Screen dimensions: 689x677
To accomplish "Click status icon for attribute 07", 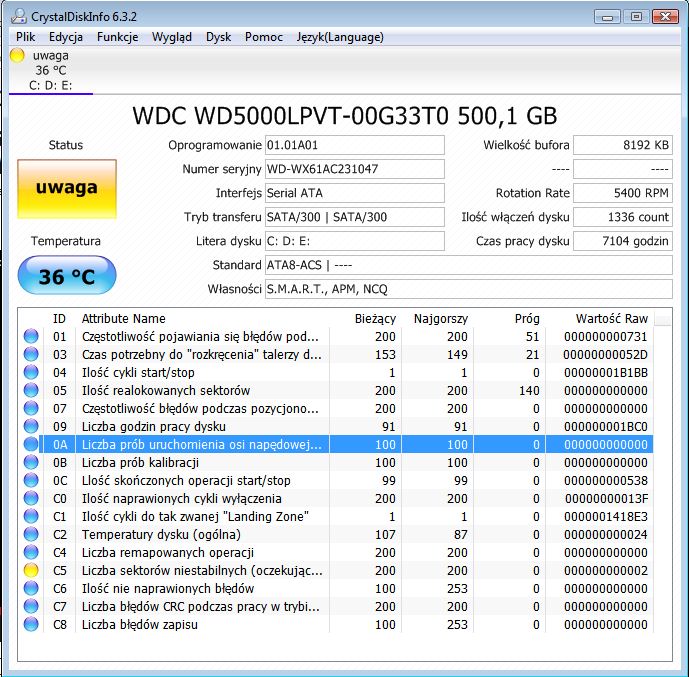I will point(31,408).
